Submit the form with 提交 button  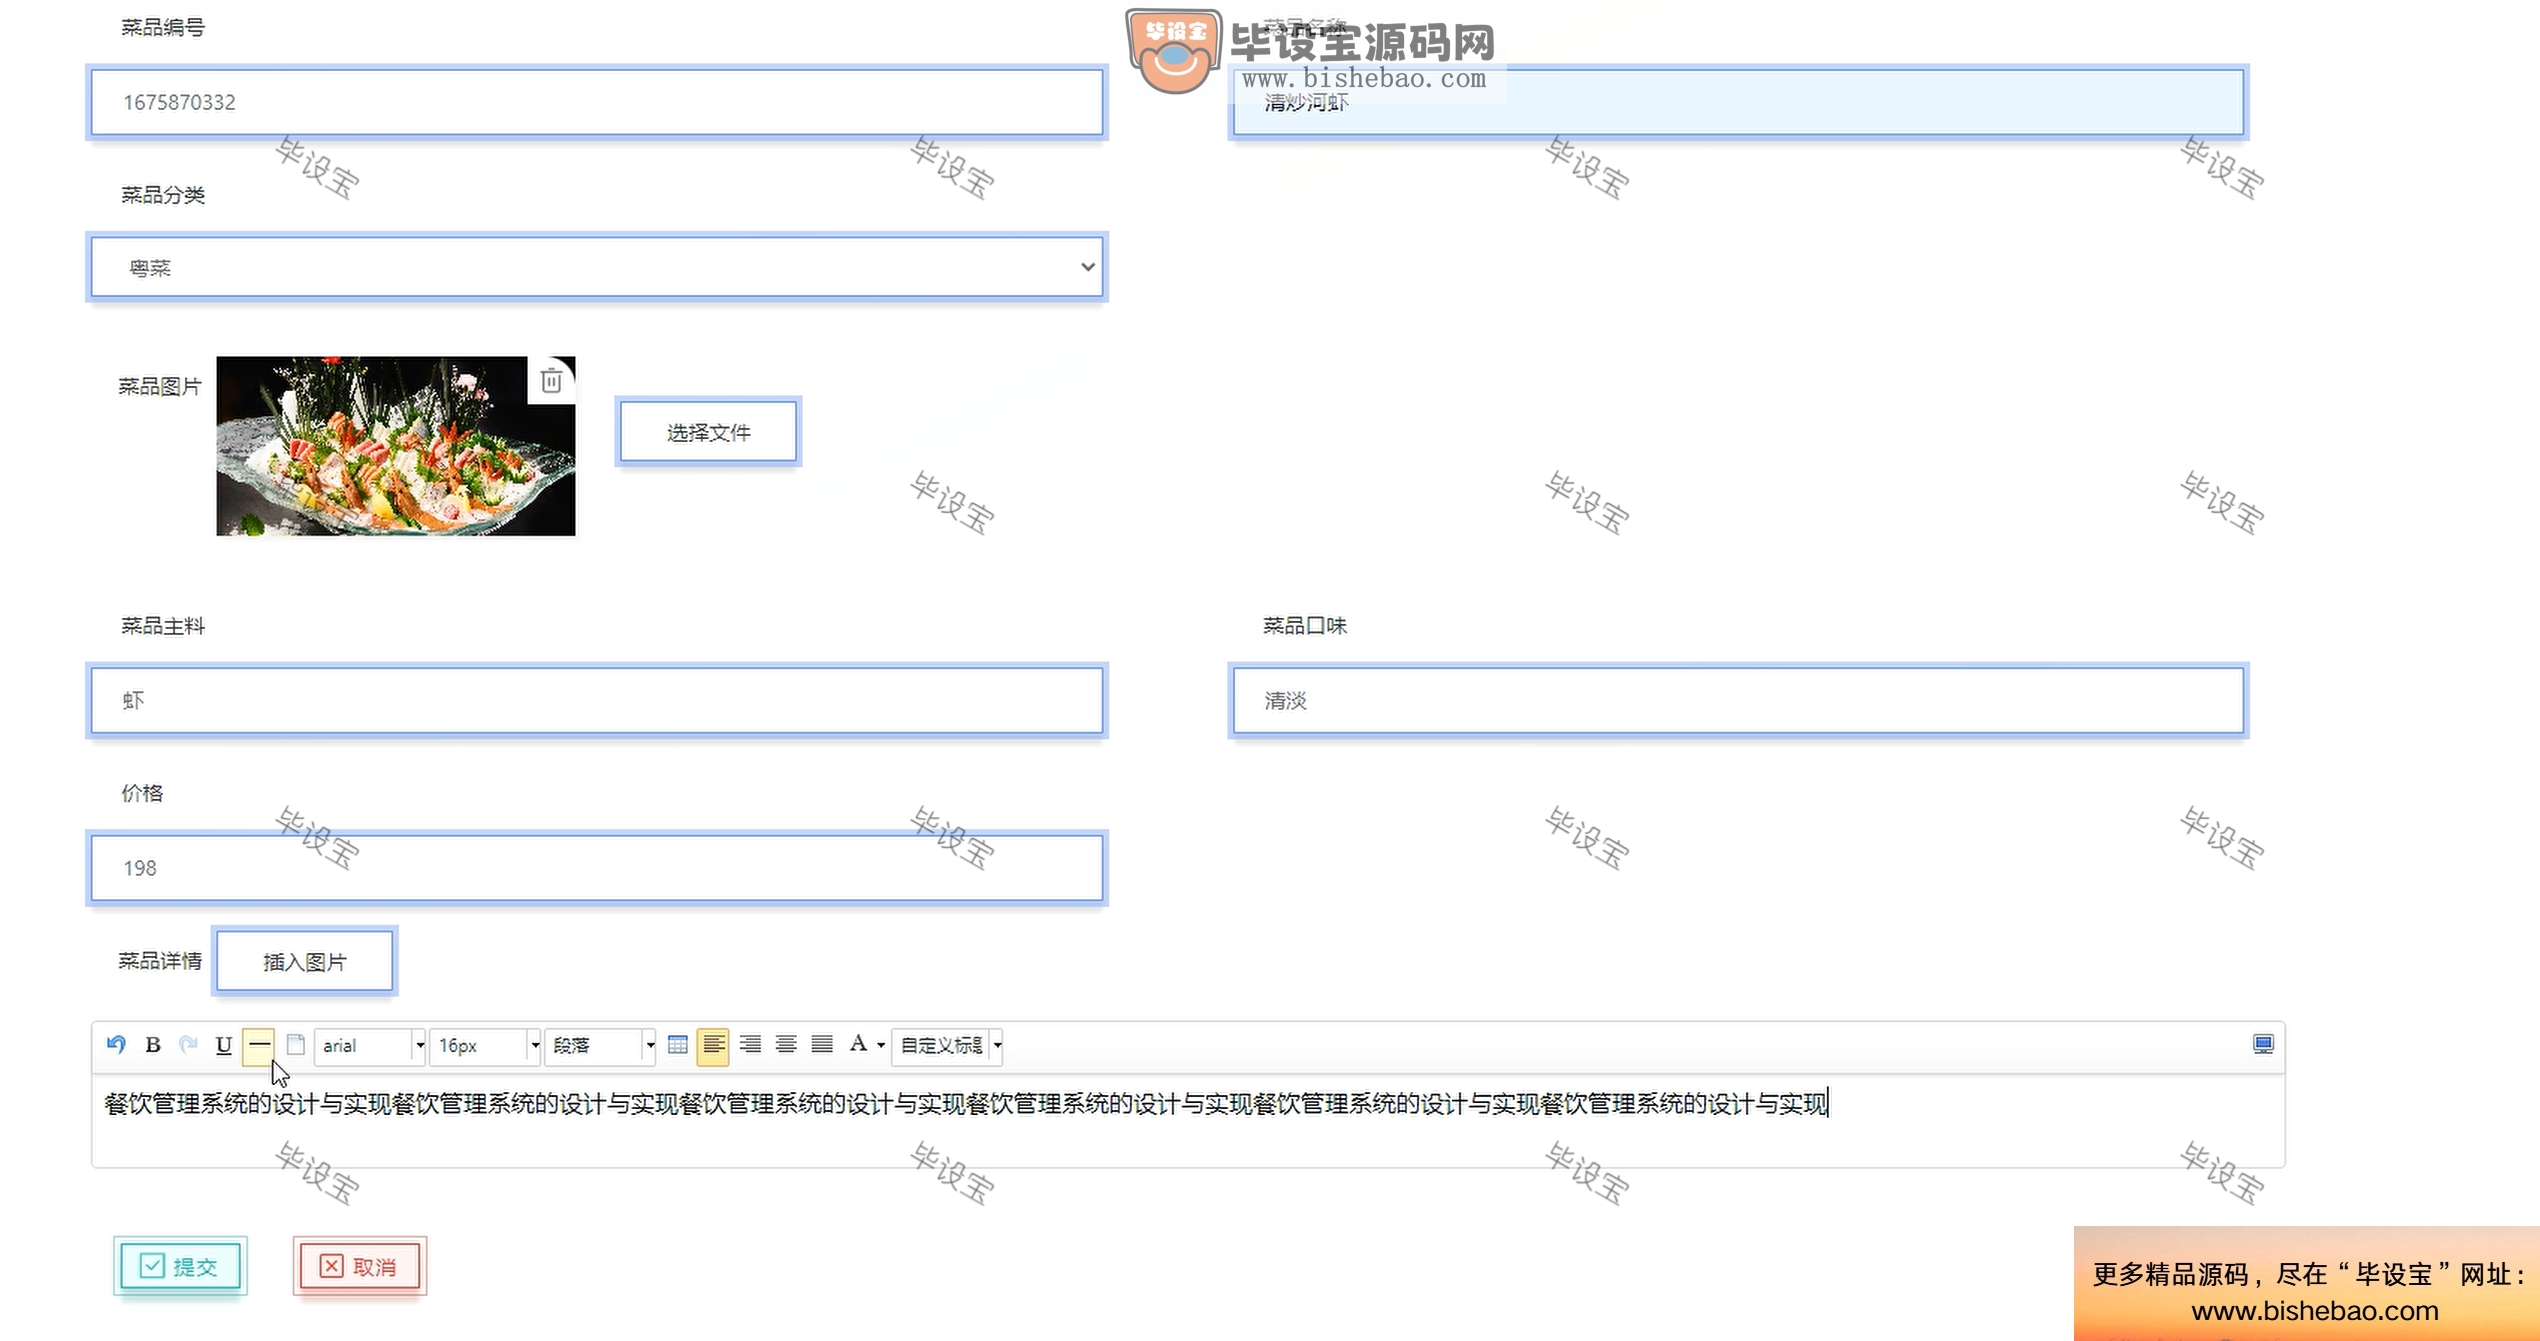point(180,1266)
